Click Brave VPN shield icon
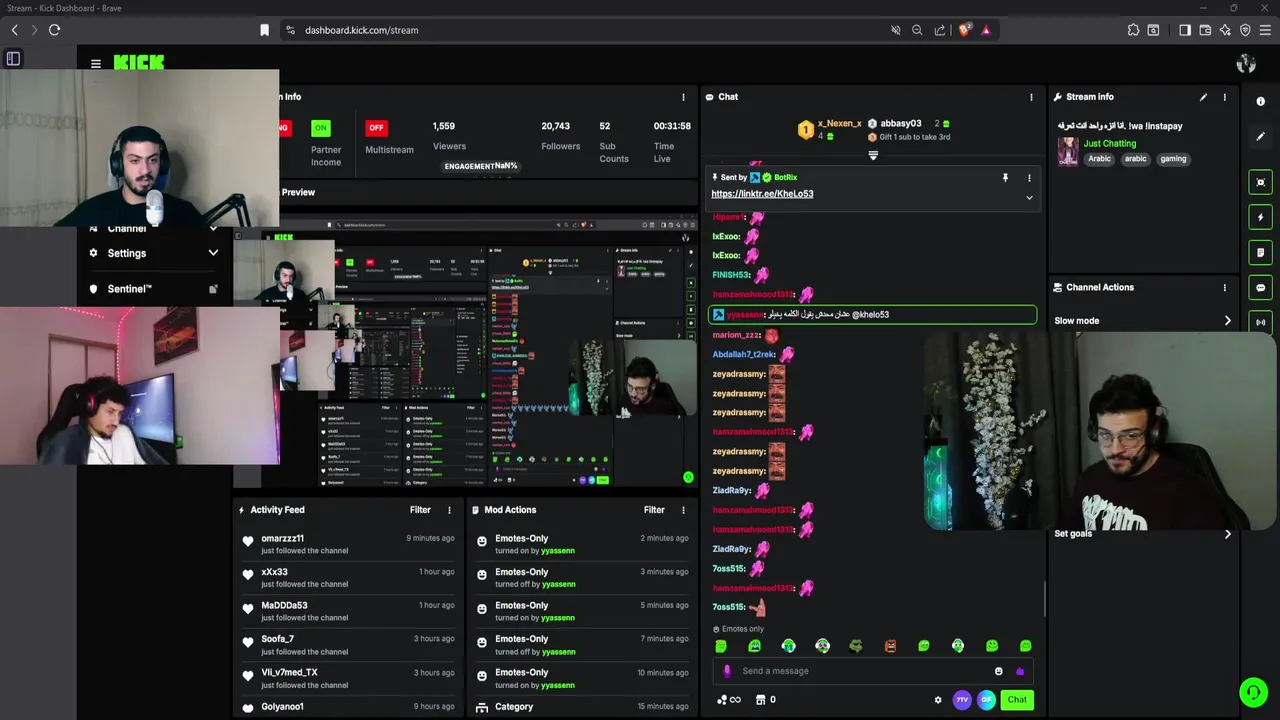This screenshot has height=720, width=1280. 1245,30
